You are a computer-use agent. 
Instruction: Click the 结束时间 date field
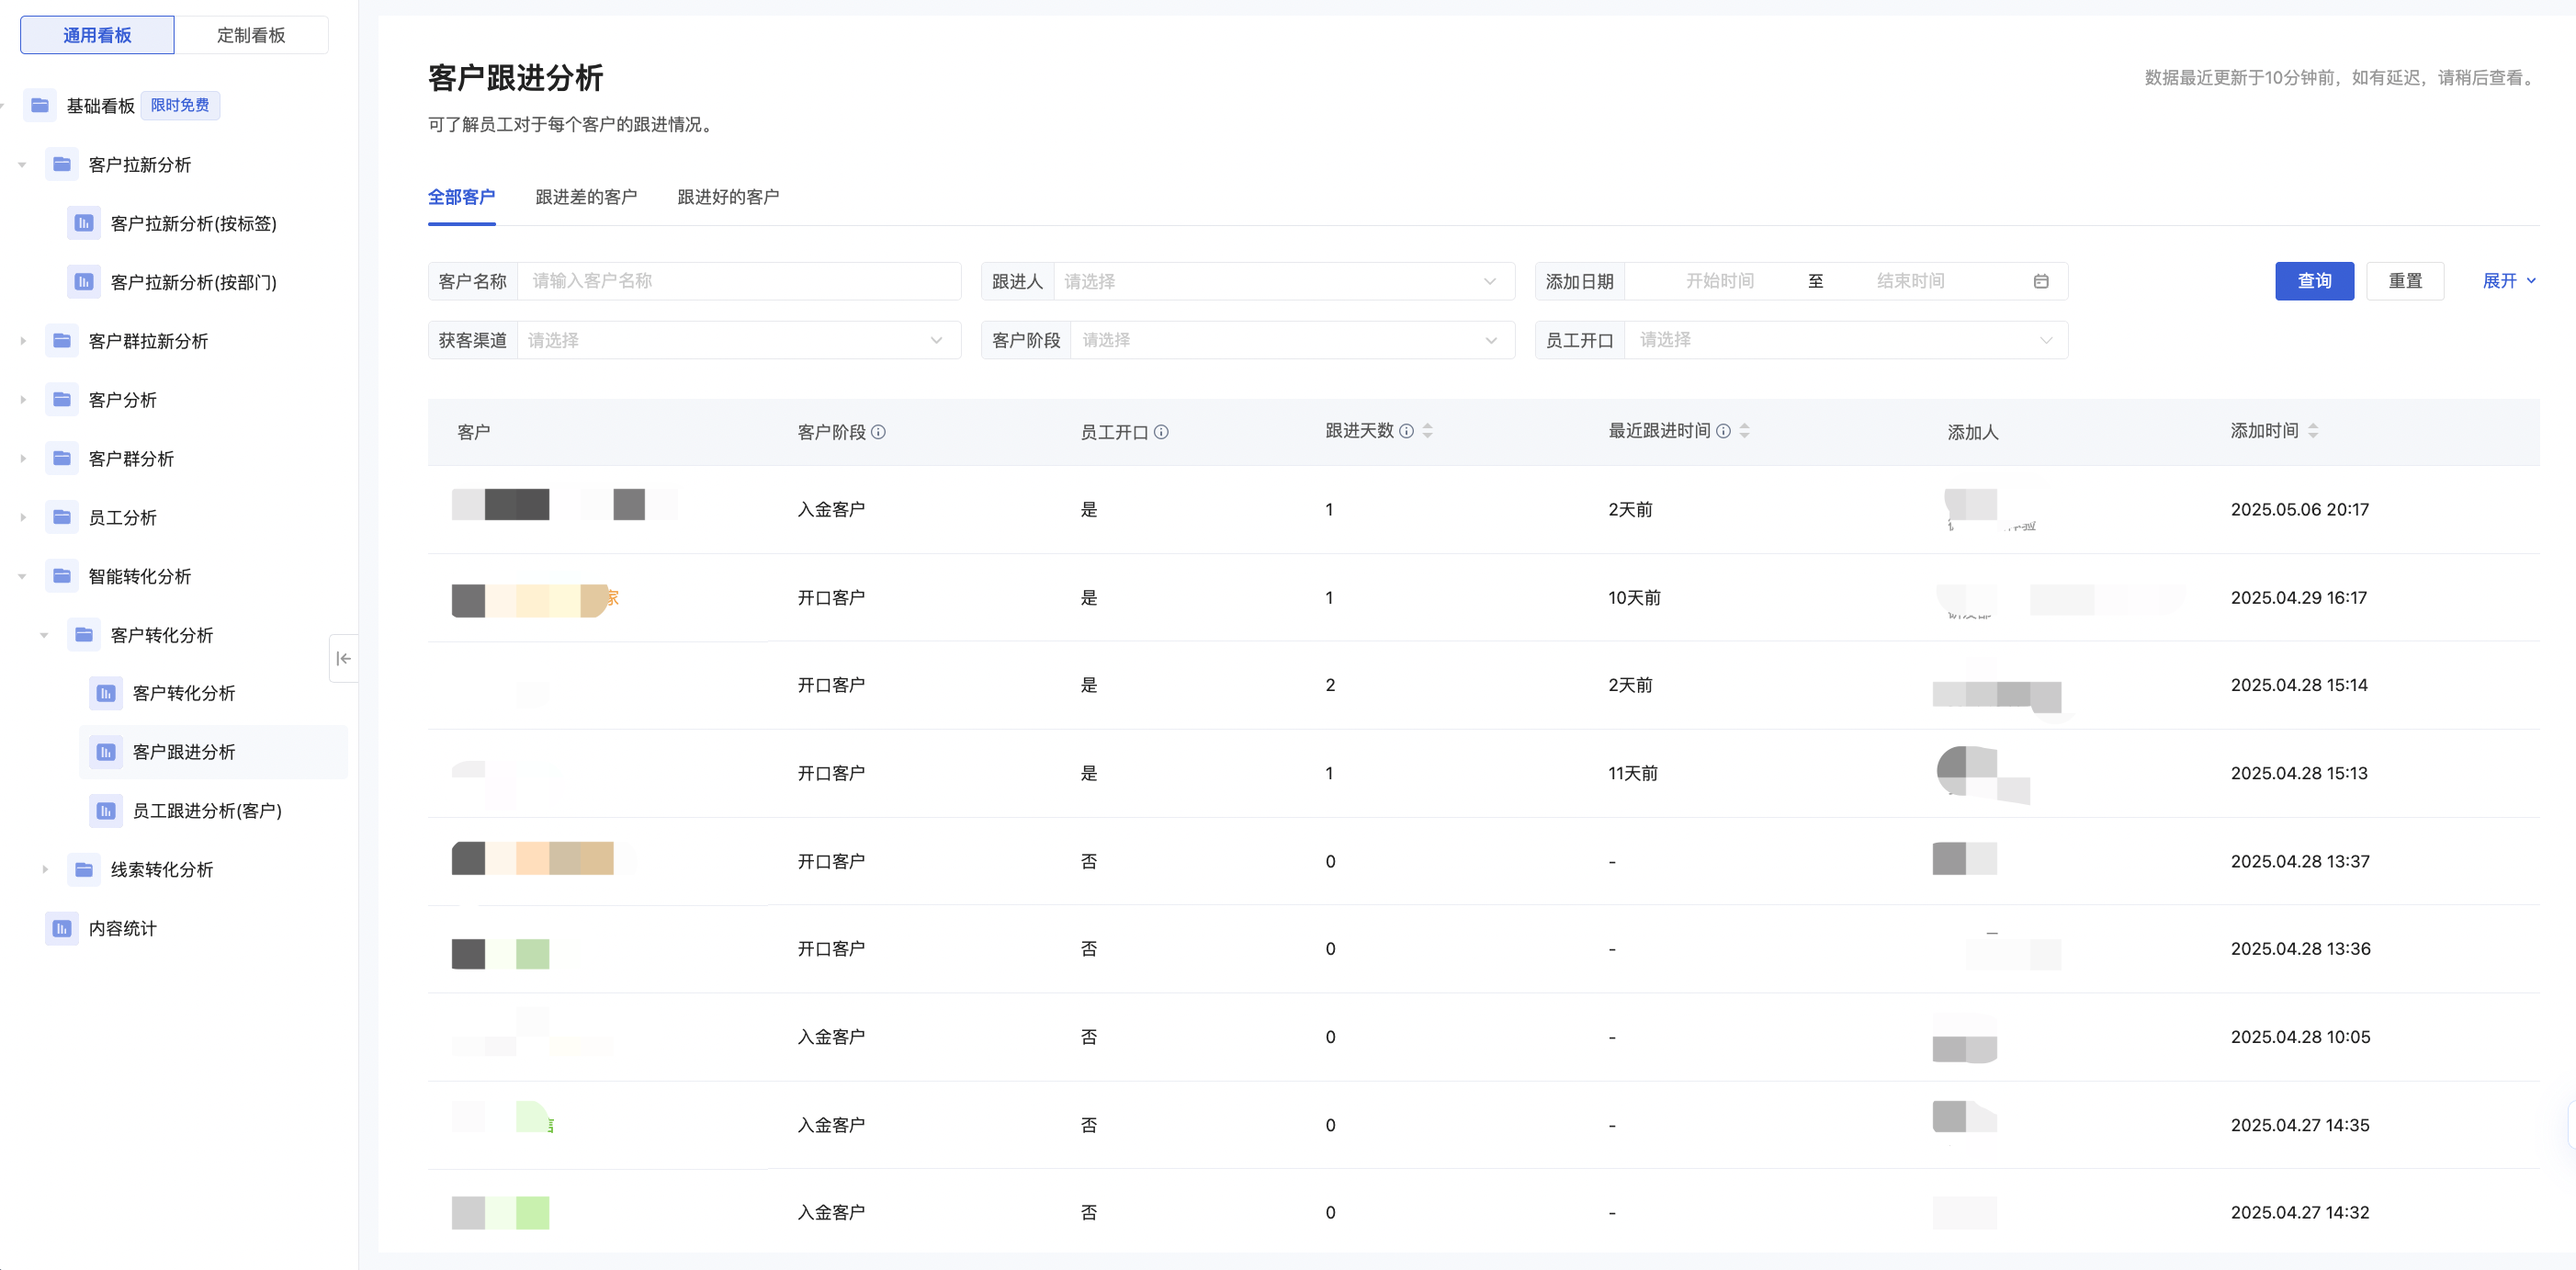pos(1910,281)
